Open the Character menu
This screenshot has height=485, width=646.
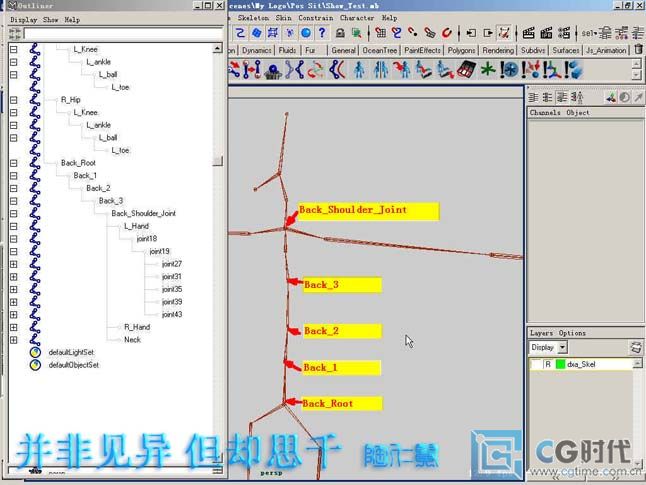[x=357, y=18]
